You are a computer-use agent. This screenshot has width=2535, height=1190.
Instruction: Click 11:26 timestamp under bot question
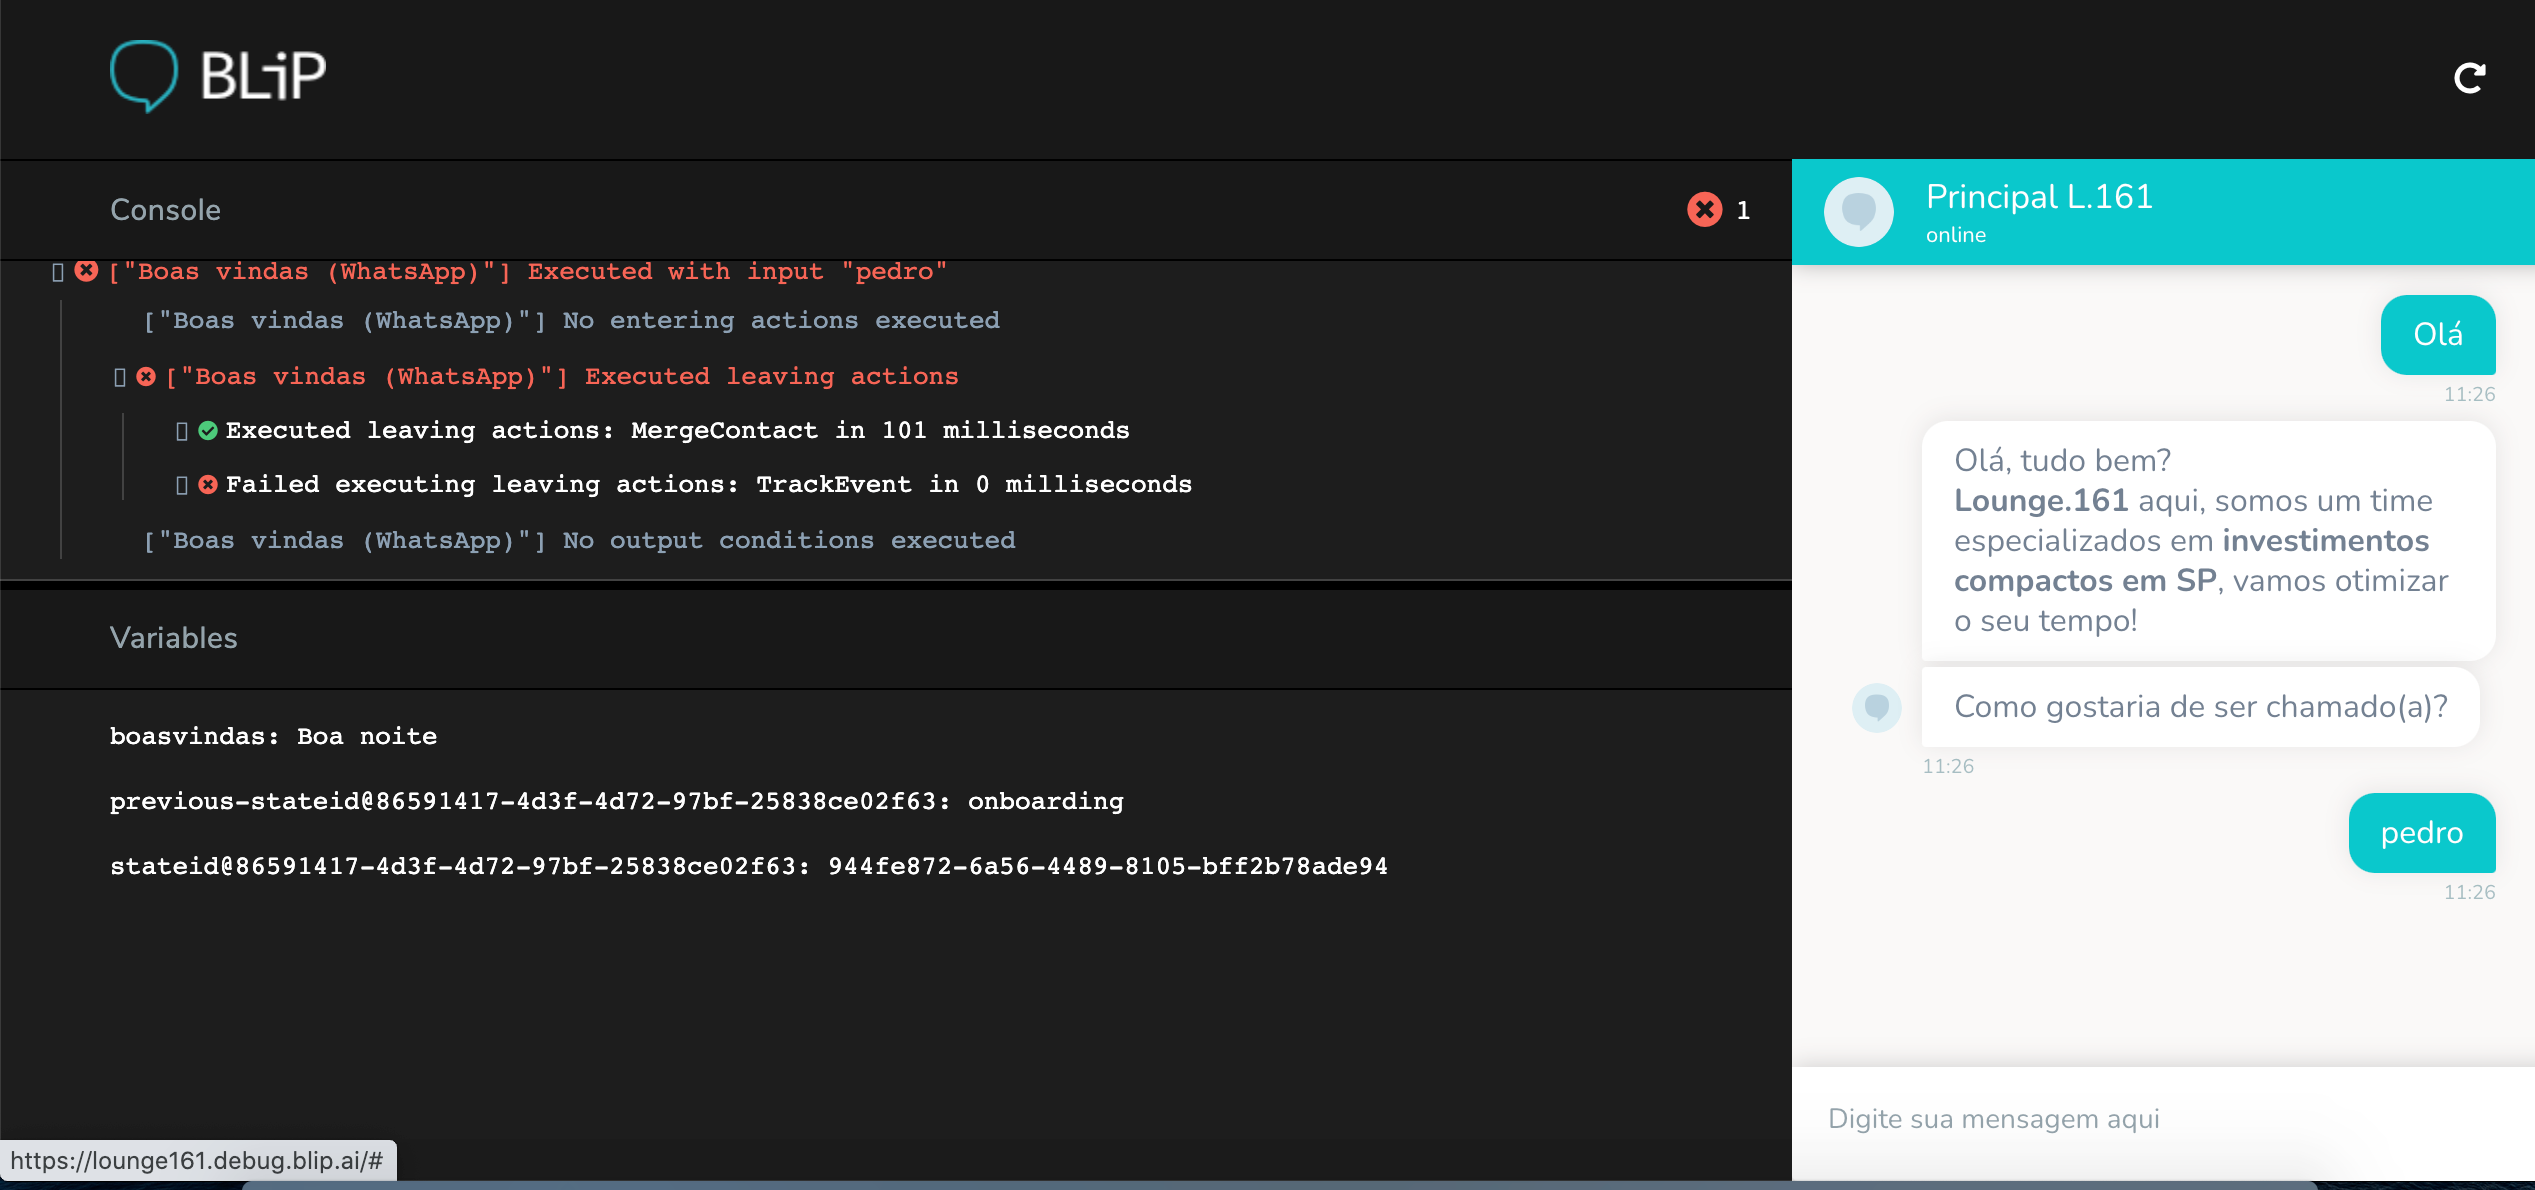pyautogui.click(x=1948, y=766)
